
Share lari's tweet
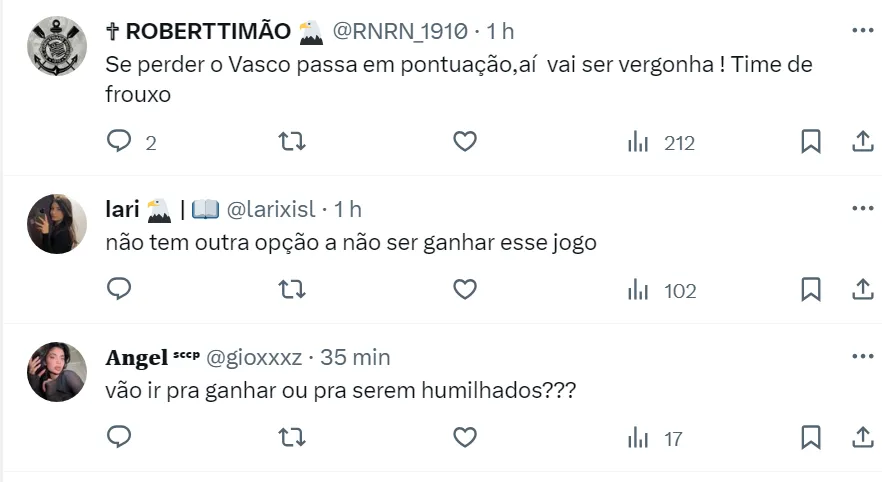[862, 289]
